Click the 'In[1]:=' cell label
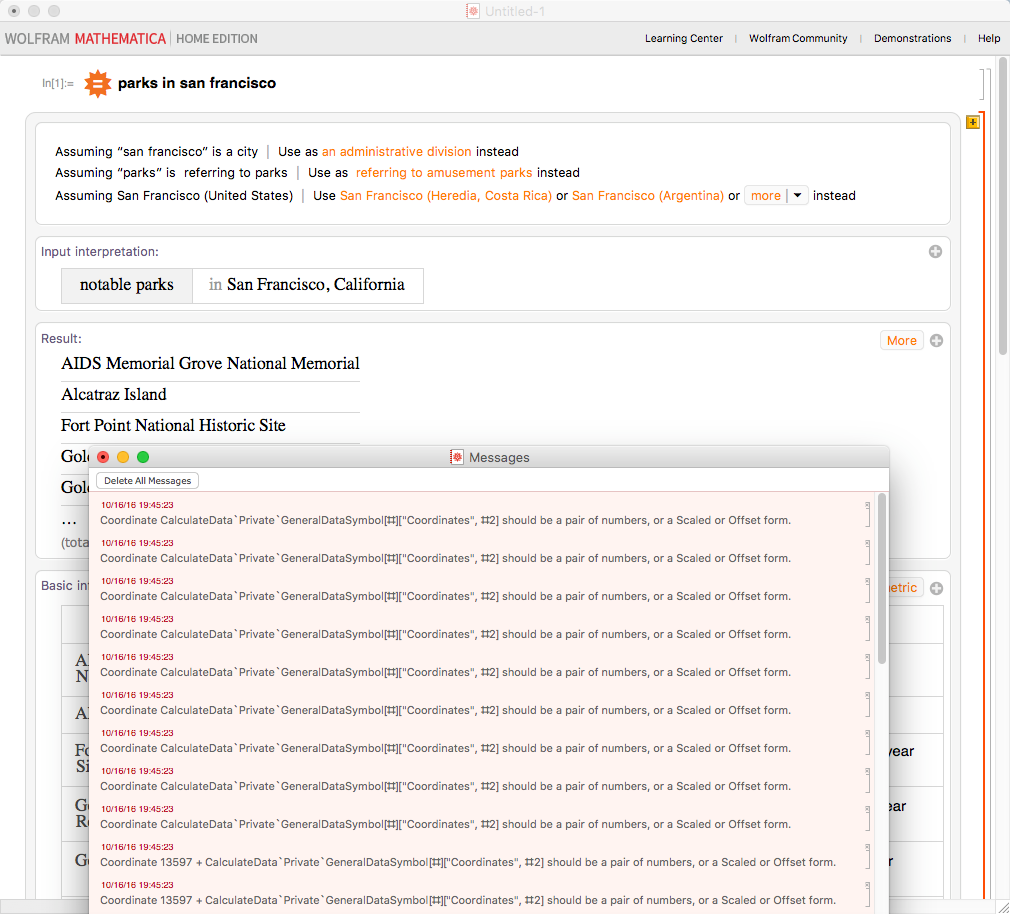Image resolution: width=1010 pixels, height=914 pixels. coord(58,84)
